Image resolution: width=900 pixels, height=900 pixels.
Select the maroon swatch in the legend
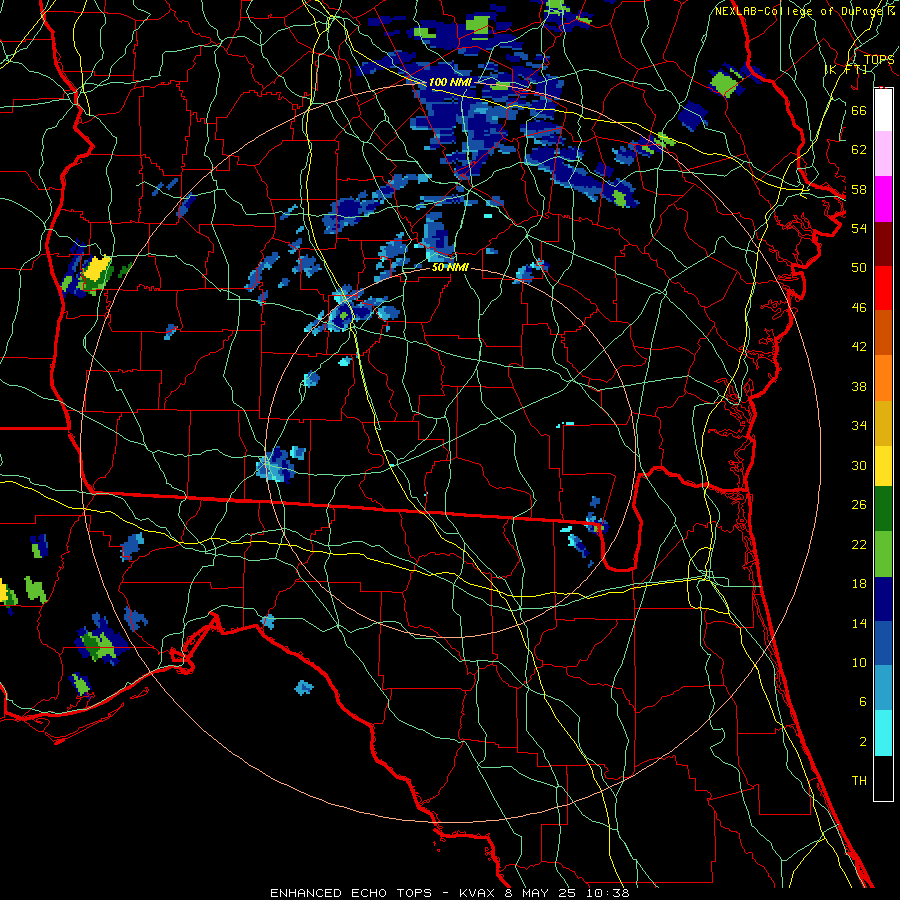click(x=883, y=244)
